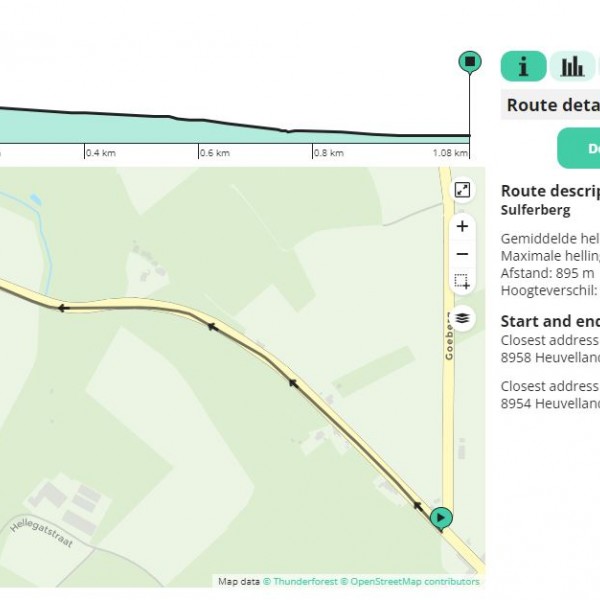Click the Goeberg road label on map

[449, 333]
